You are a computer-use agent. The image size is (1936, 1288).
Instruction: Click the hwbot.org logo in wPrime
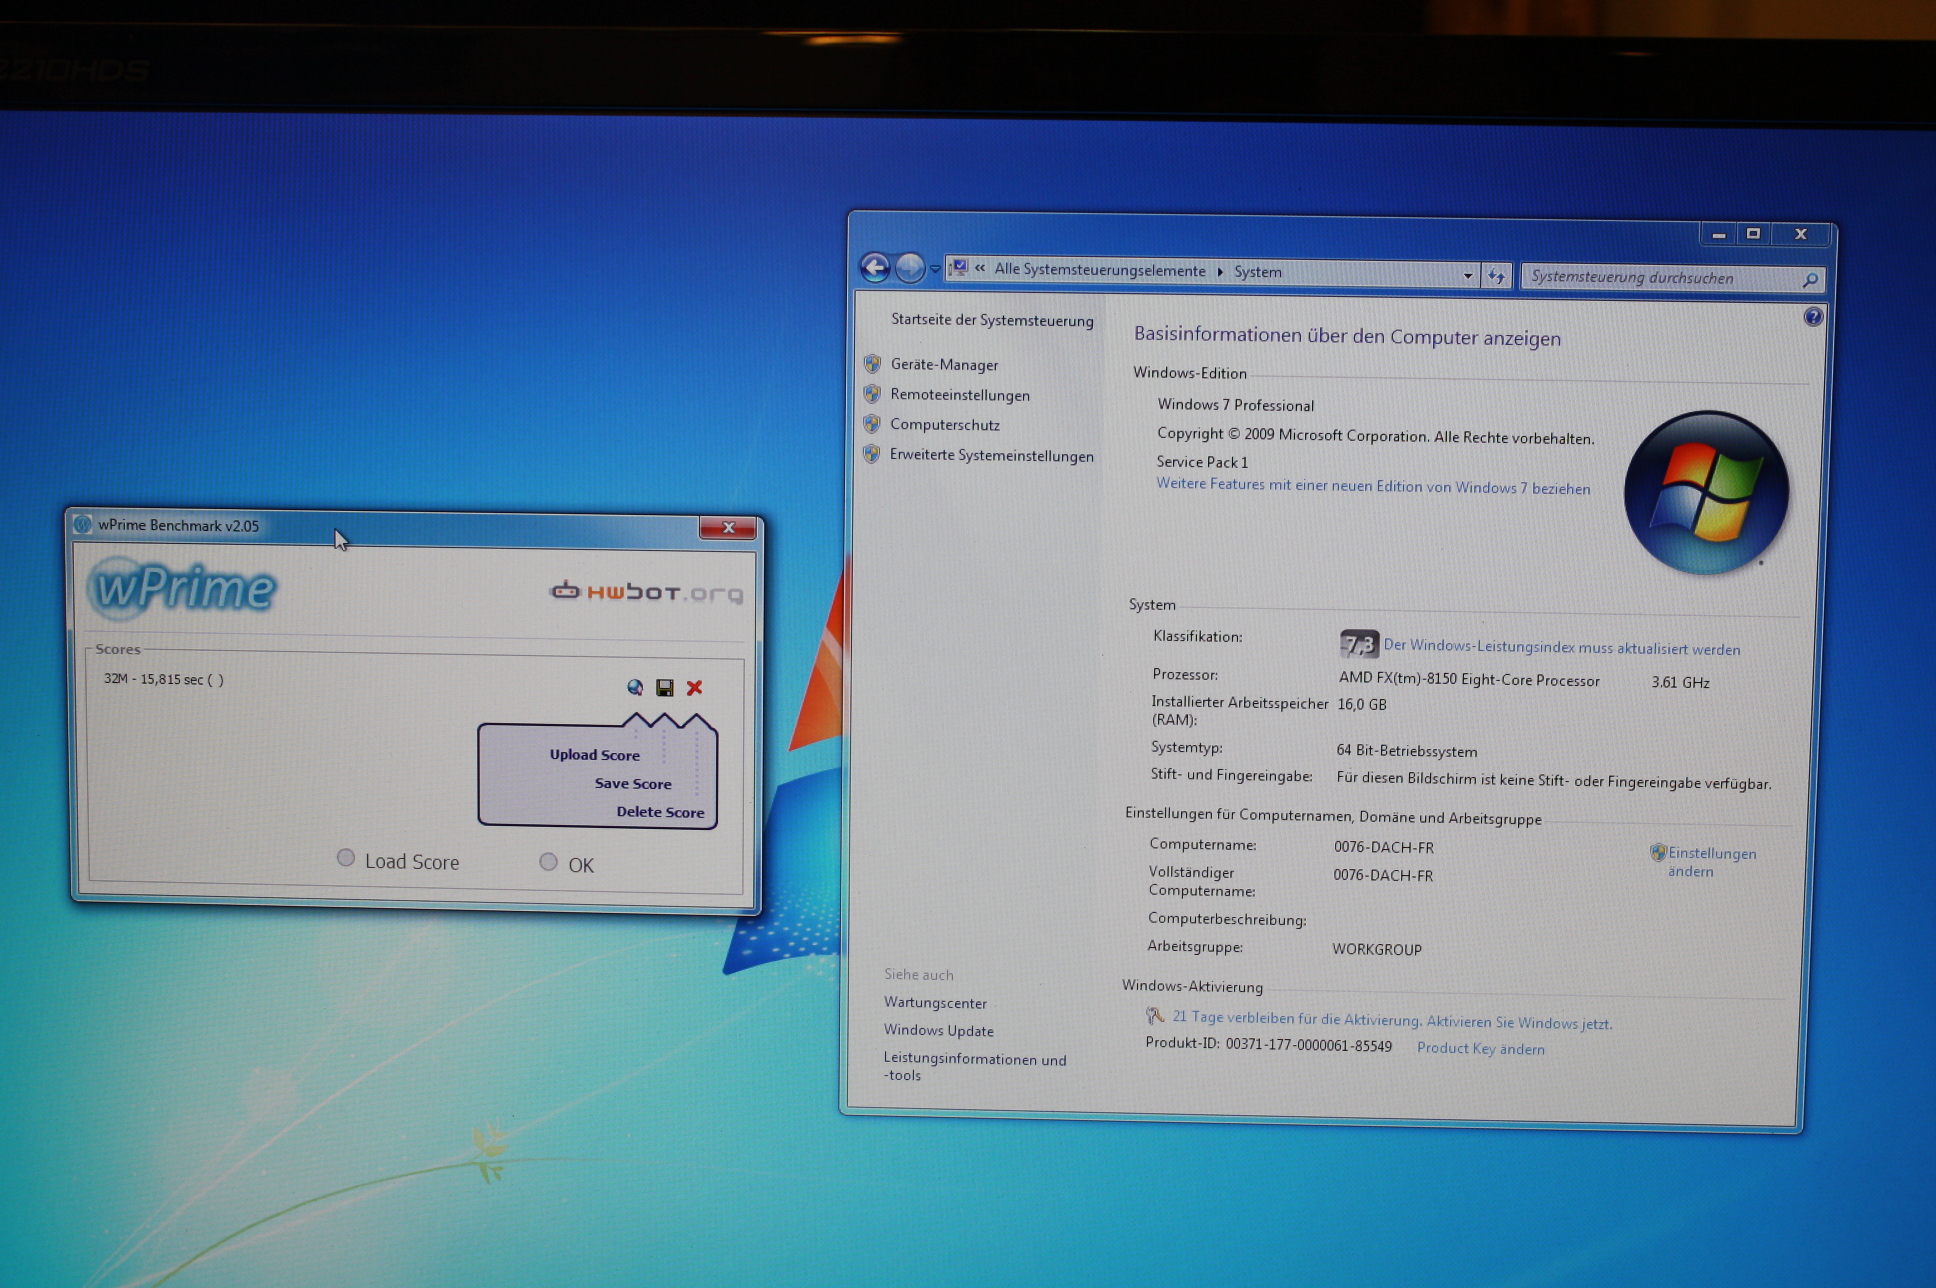[x=647, y=592]
